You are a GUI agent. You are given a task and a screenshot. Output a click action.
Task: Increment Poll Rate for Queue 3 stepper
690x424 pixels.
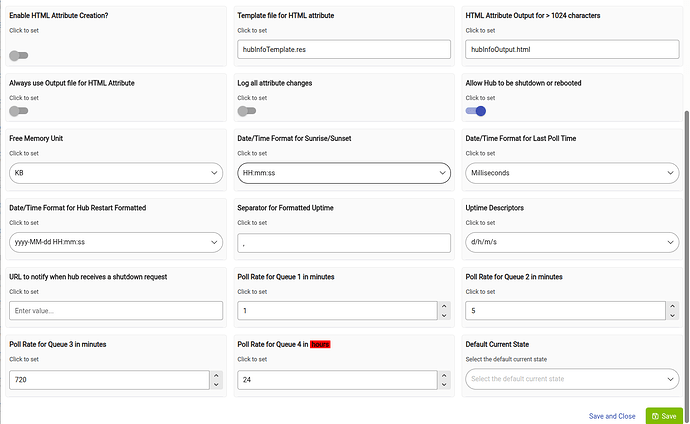216,375
